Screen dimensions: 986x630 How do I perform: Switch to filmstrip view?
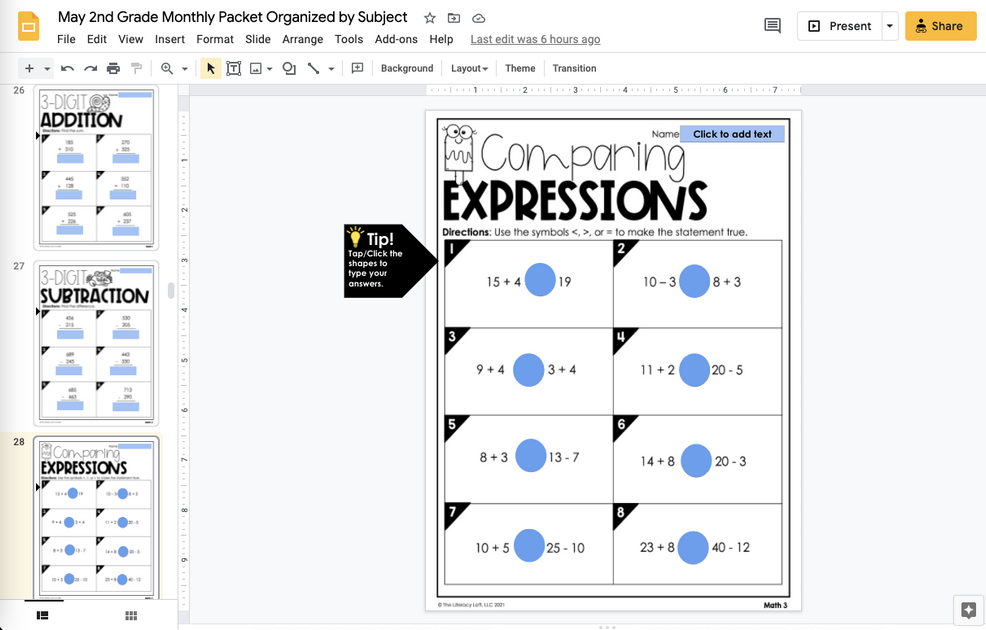point(43,615)
